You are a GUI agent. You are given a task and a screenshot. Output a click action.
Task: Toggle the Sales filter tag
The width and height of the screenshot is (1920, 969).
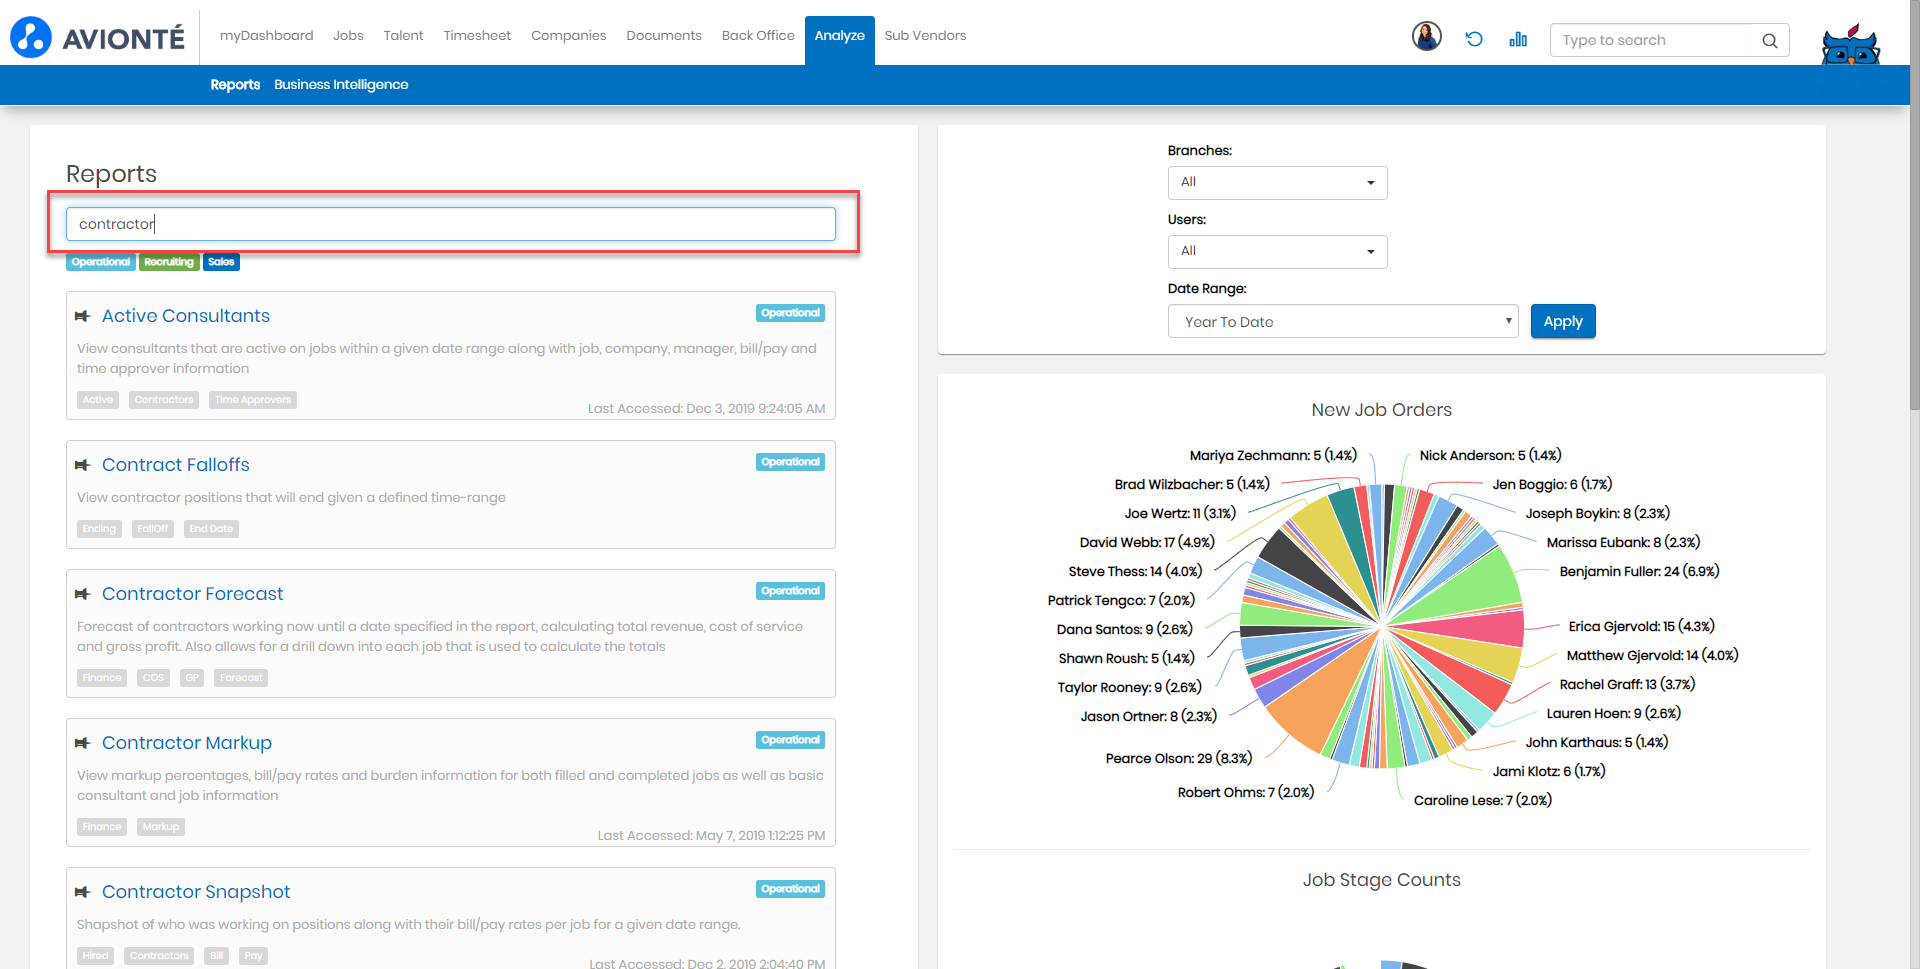[221, 262]
